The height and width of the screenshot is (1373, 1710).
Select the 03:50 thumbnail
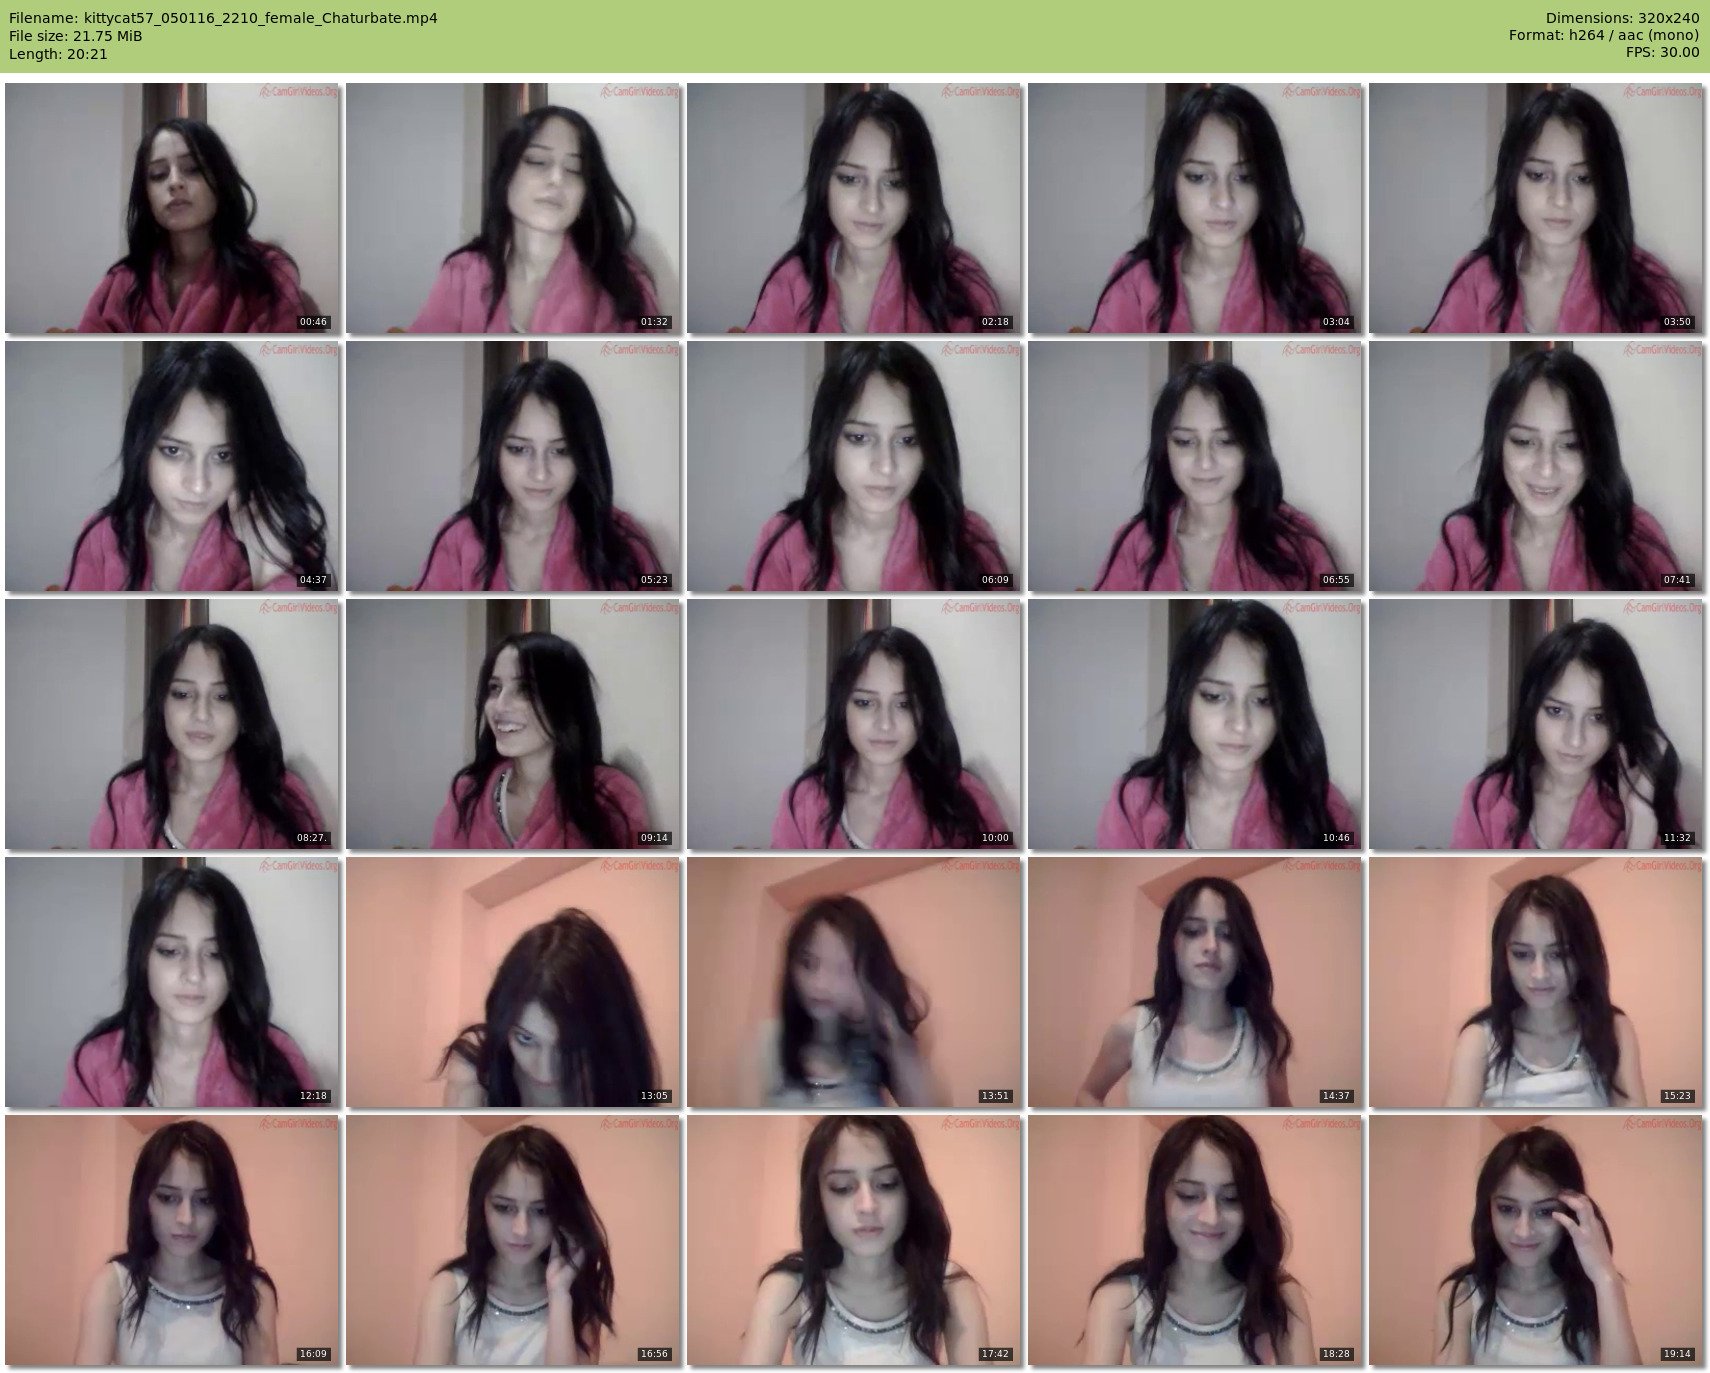(1535, 208)
